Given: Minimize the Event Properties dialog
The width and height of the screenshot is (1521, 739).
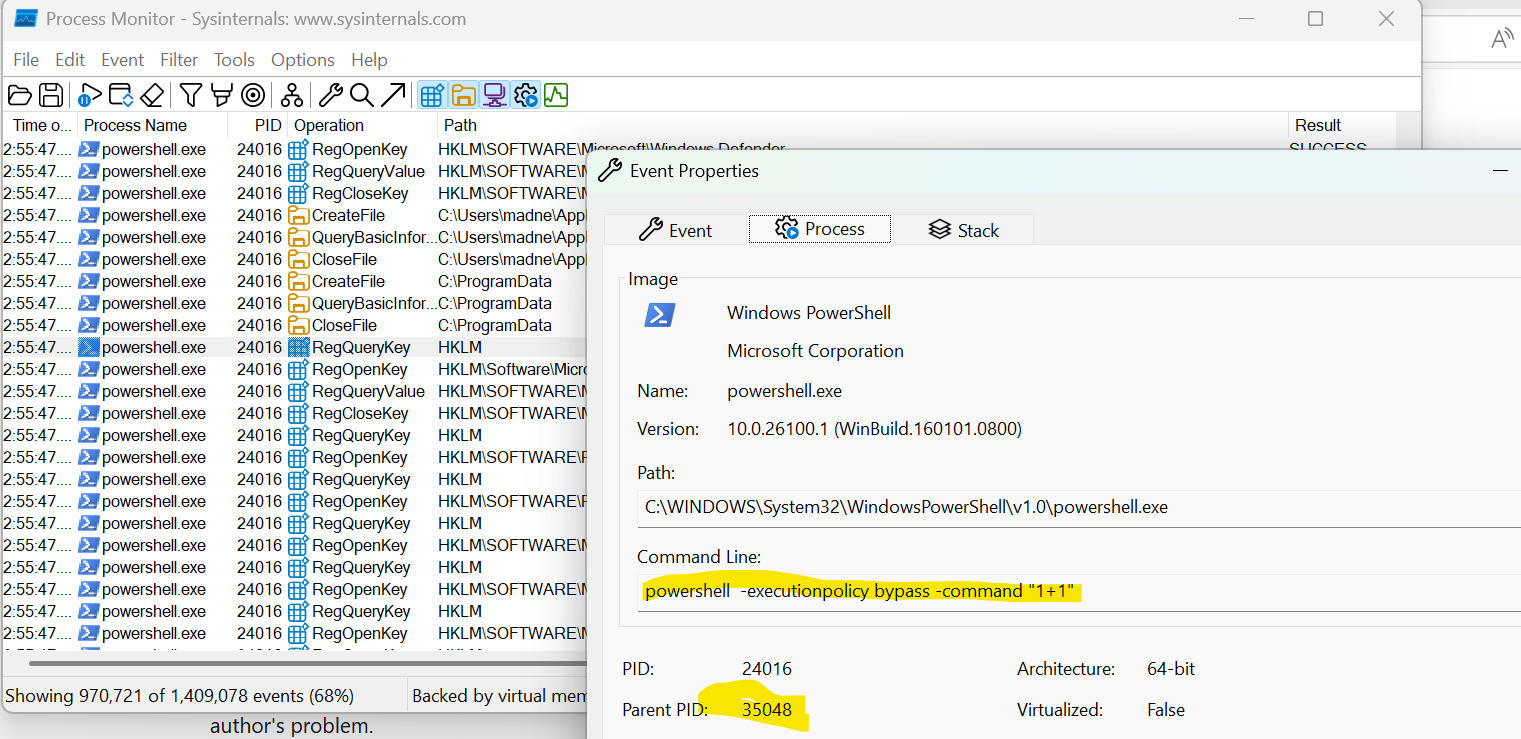Looking at the screenshot, I should coord(1500,171).
